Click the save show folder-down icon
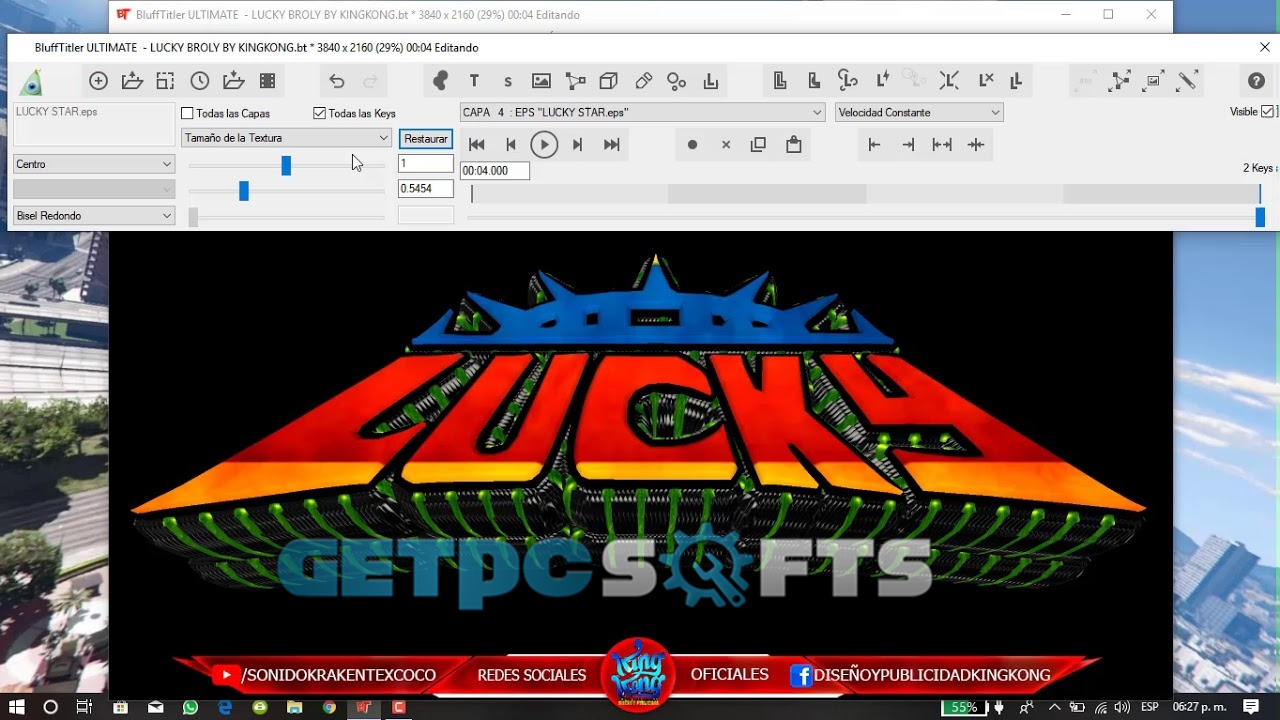1280x720 pixels. [x=234, y=81]
